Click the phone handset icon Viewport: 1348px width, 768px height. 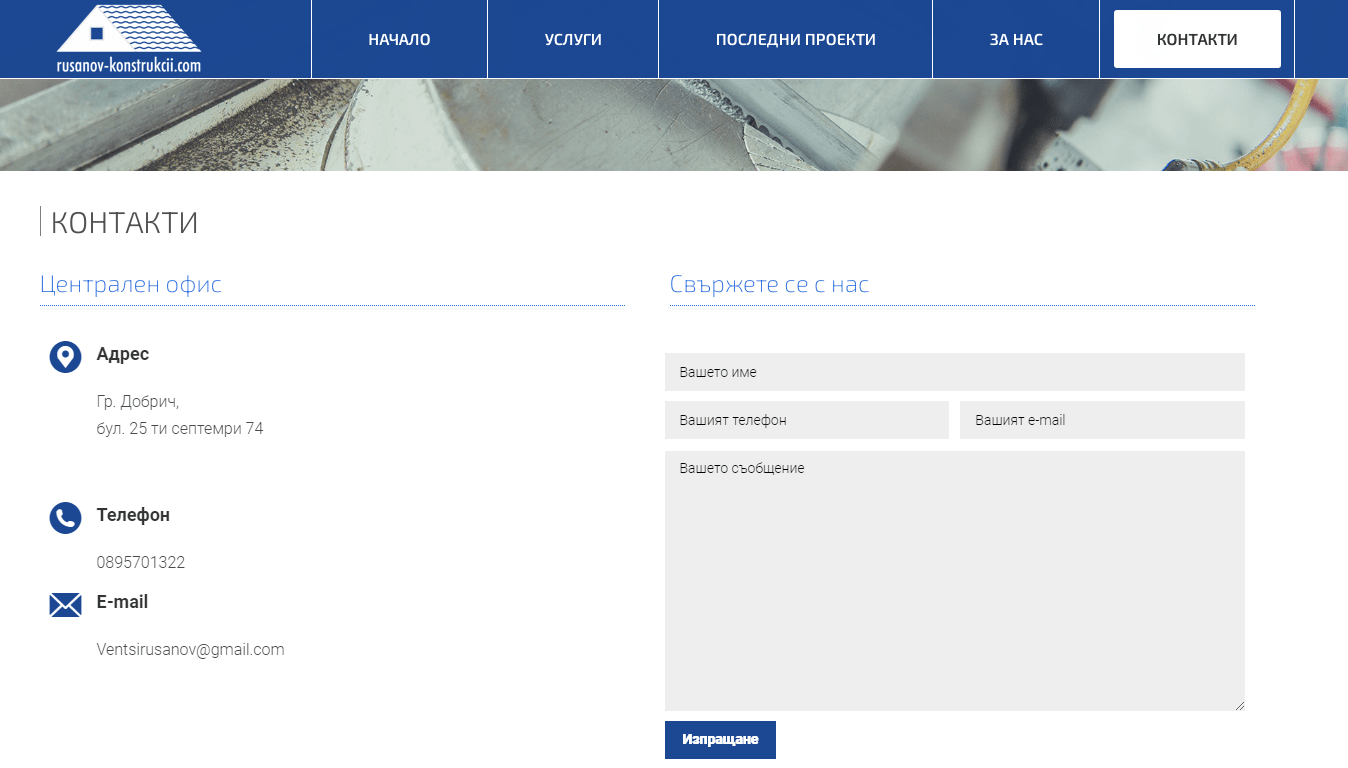(x=65, y=518)
